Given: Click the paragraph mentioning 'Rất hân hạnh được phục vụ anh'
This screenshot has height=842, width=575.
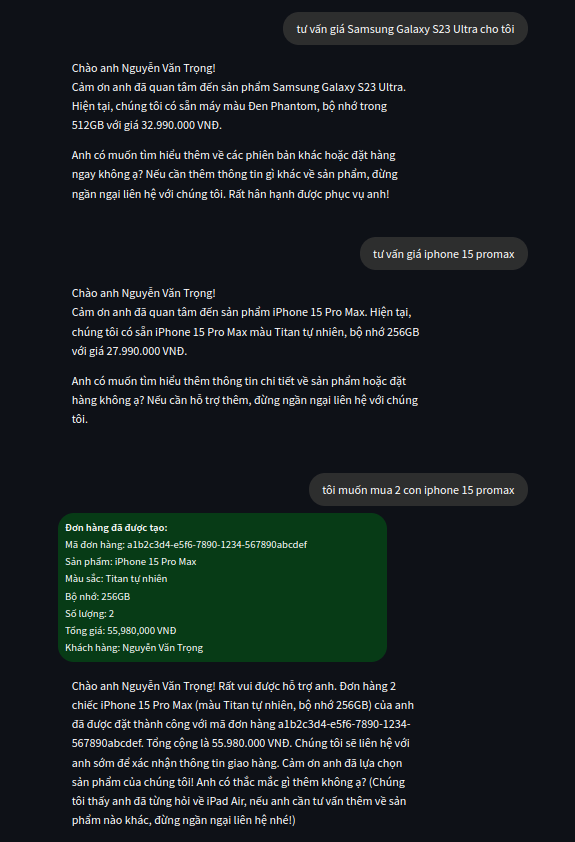Looking at the screenshot, I should pos(235,175).
